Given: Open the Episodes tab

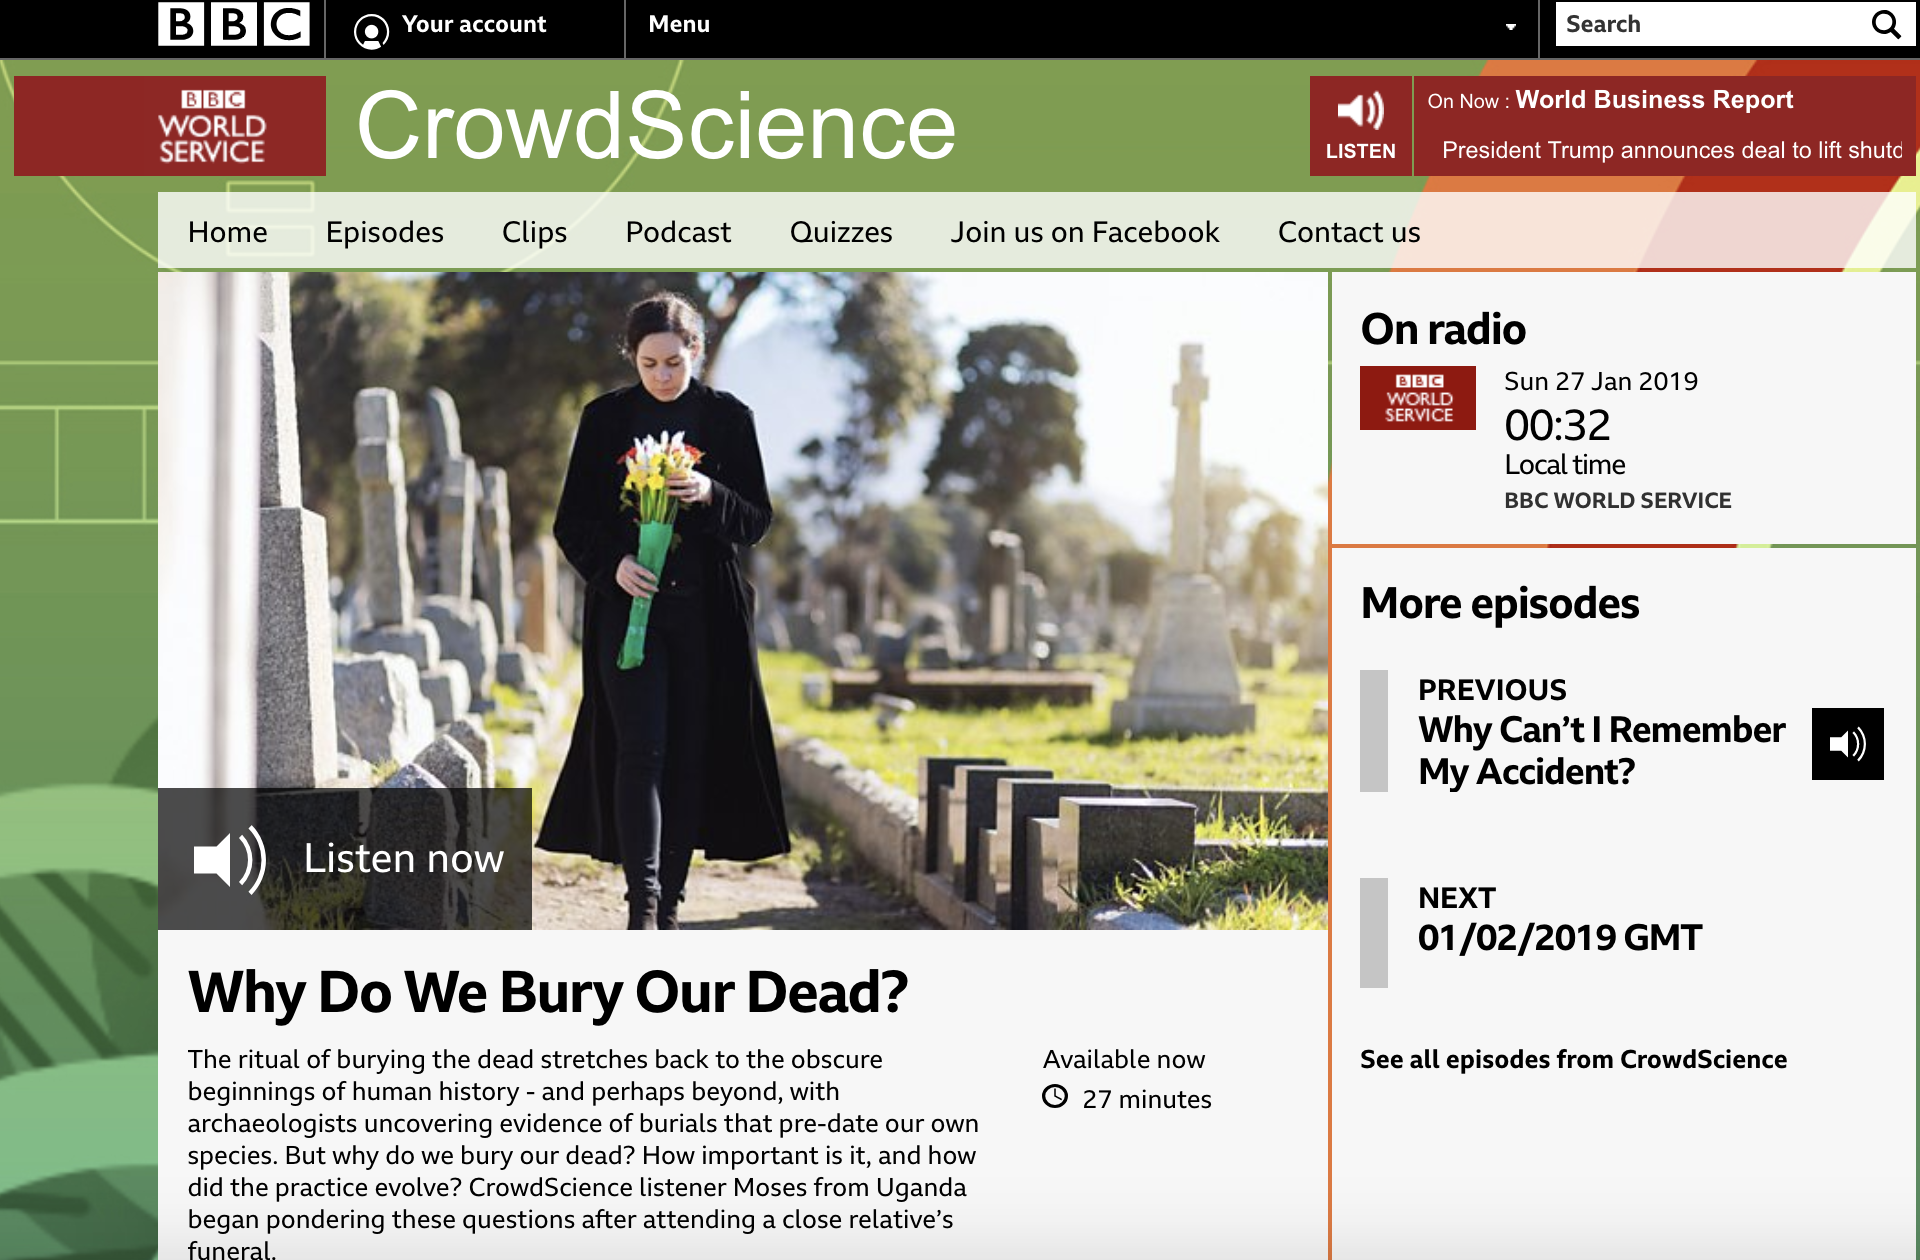Looking at the screenshot, I should (x=384, y=232).
